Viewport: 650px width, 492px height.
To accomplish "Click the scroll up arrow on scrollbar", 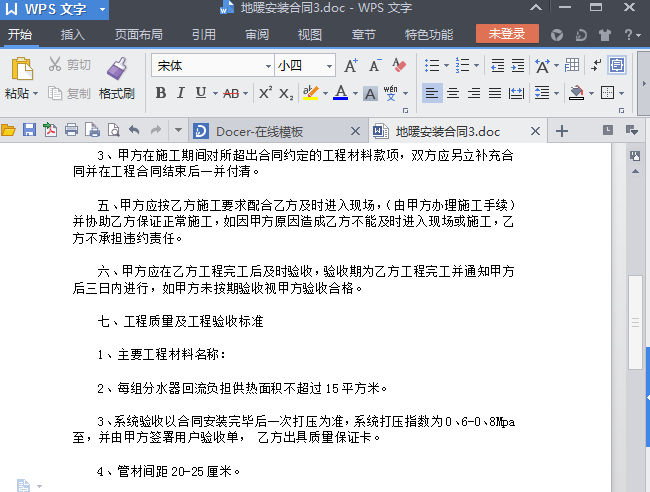I will pyautogui.click(x=635, y=171).
